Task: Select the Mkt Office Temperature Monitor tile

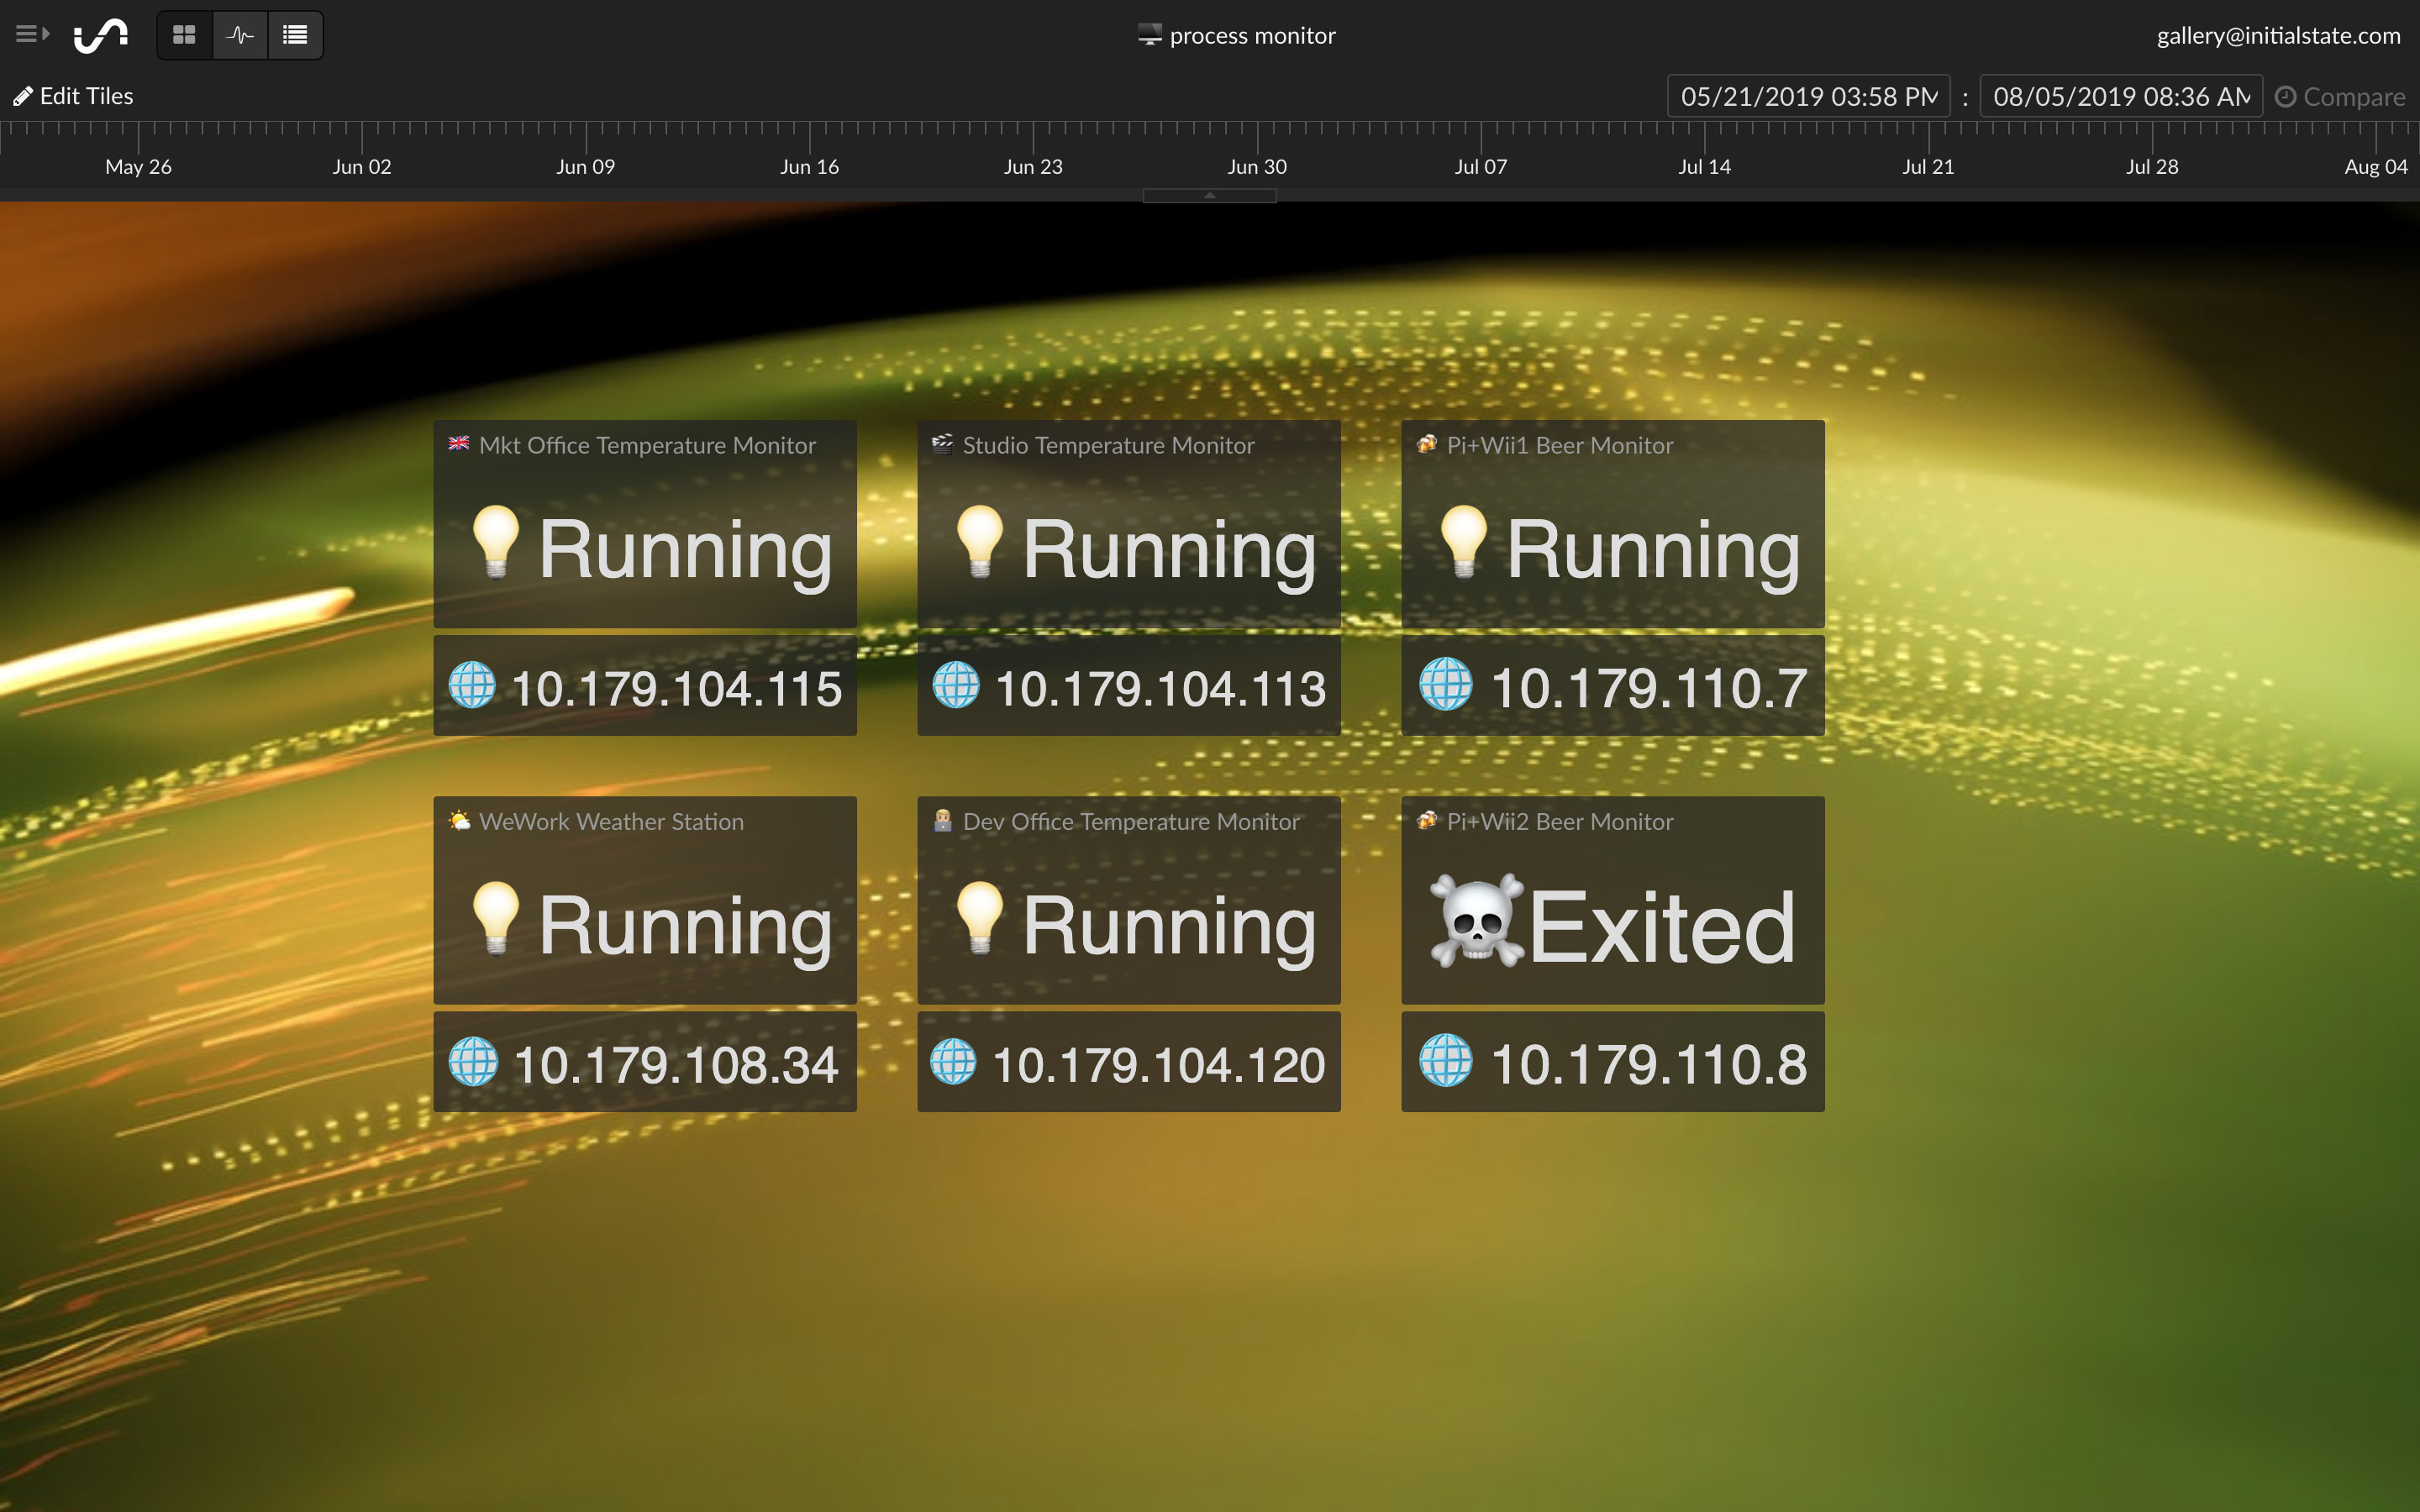Action: pyautogui.click(x=645, y=523)
